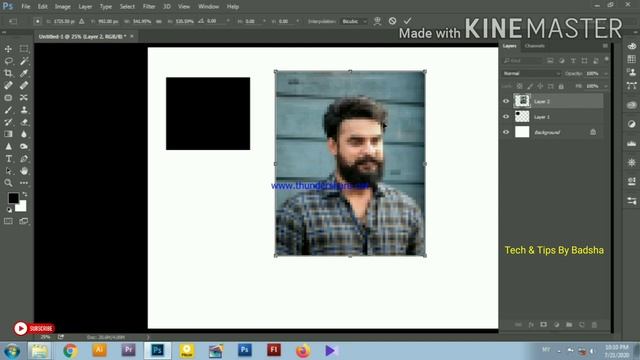The image size is (640, 360).
Task: Select the Clone Stamp tool
Action: point(24,110)
